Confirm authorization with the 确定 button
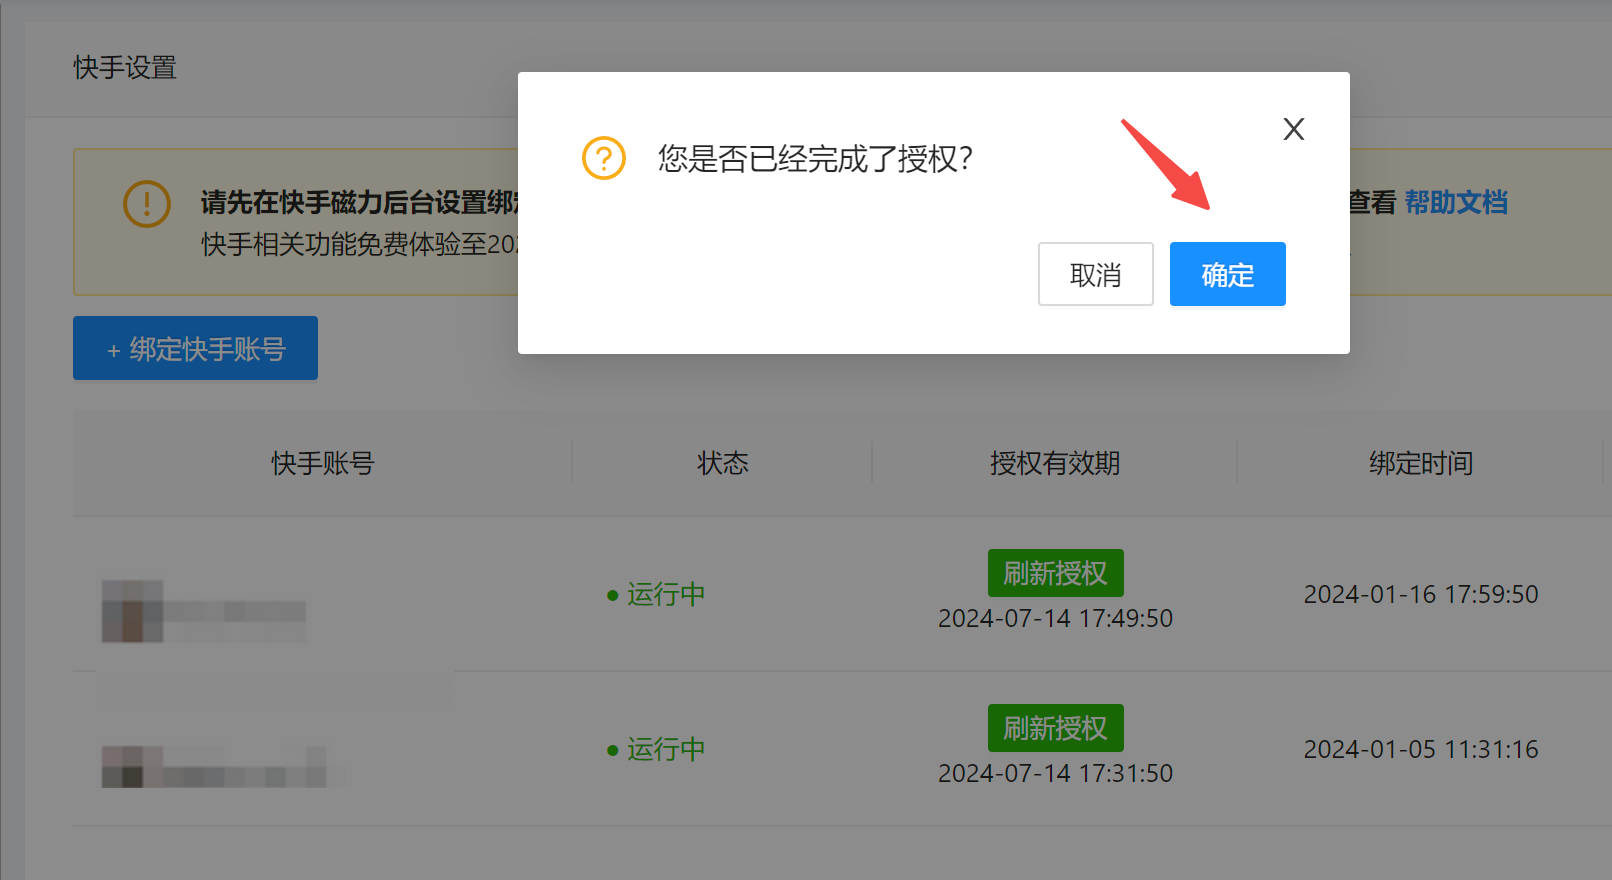Image resolution: width=1612 pixels, height=880 pixels. 1227,274
